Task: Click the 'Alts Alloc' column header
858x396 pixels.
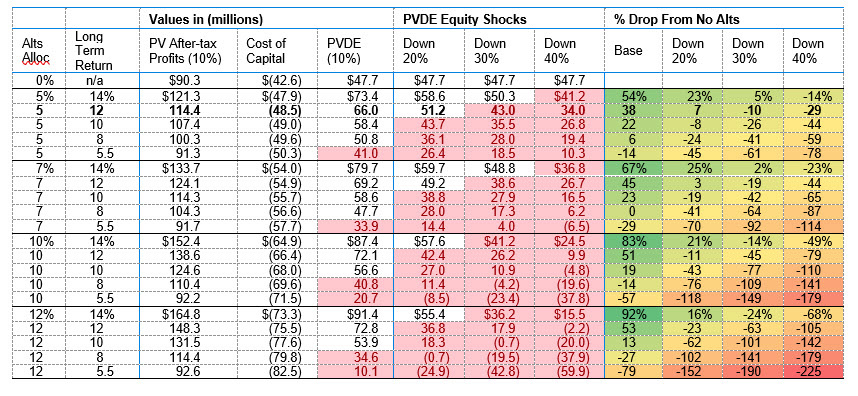Action: pos(33,51)
